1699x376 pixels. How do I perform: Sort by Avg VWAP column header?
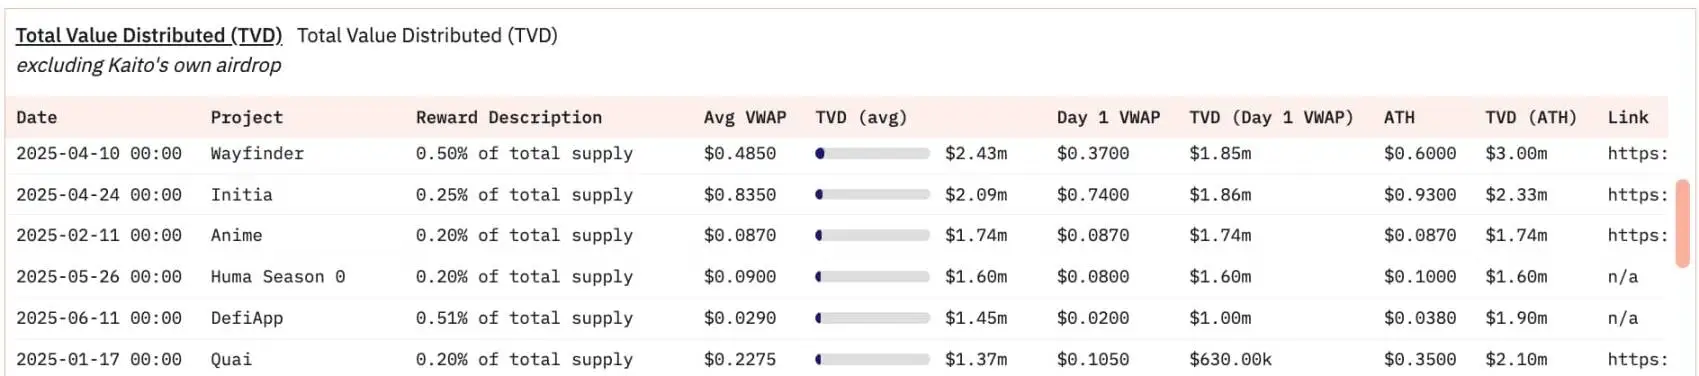tap(745, 118)
